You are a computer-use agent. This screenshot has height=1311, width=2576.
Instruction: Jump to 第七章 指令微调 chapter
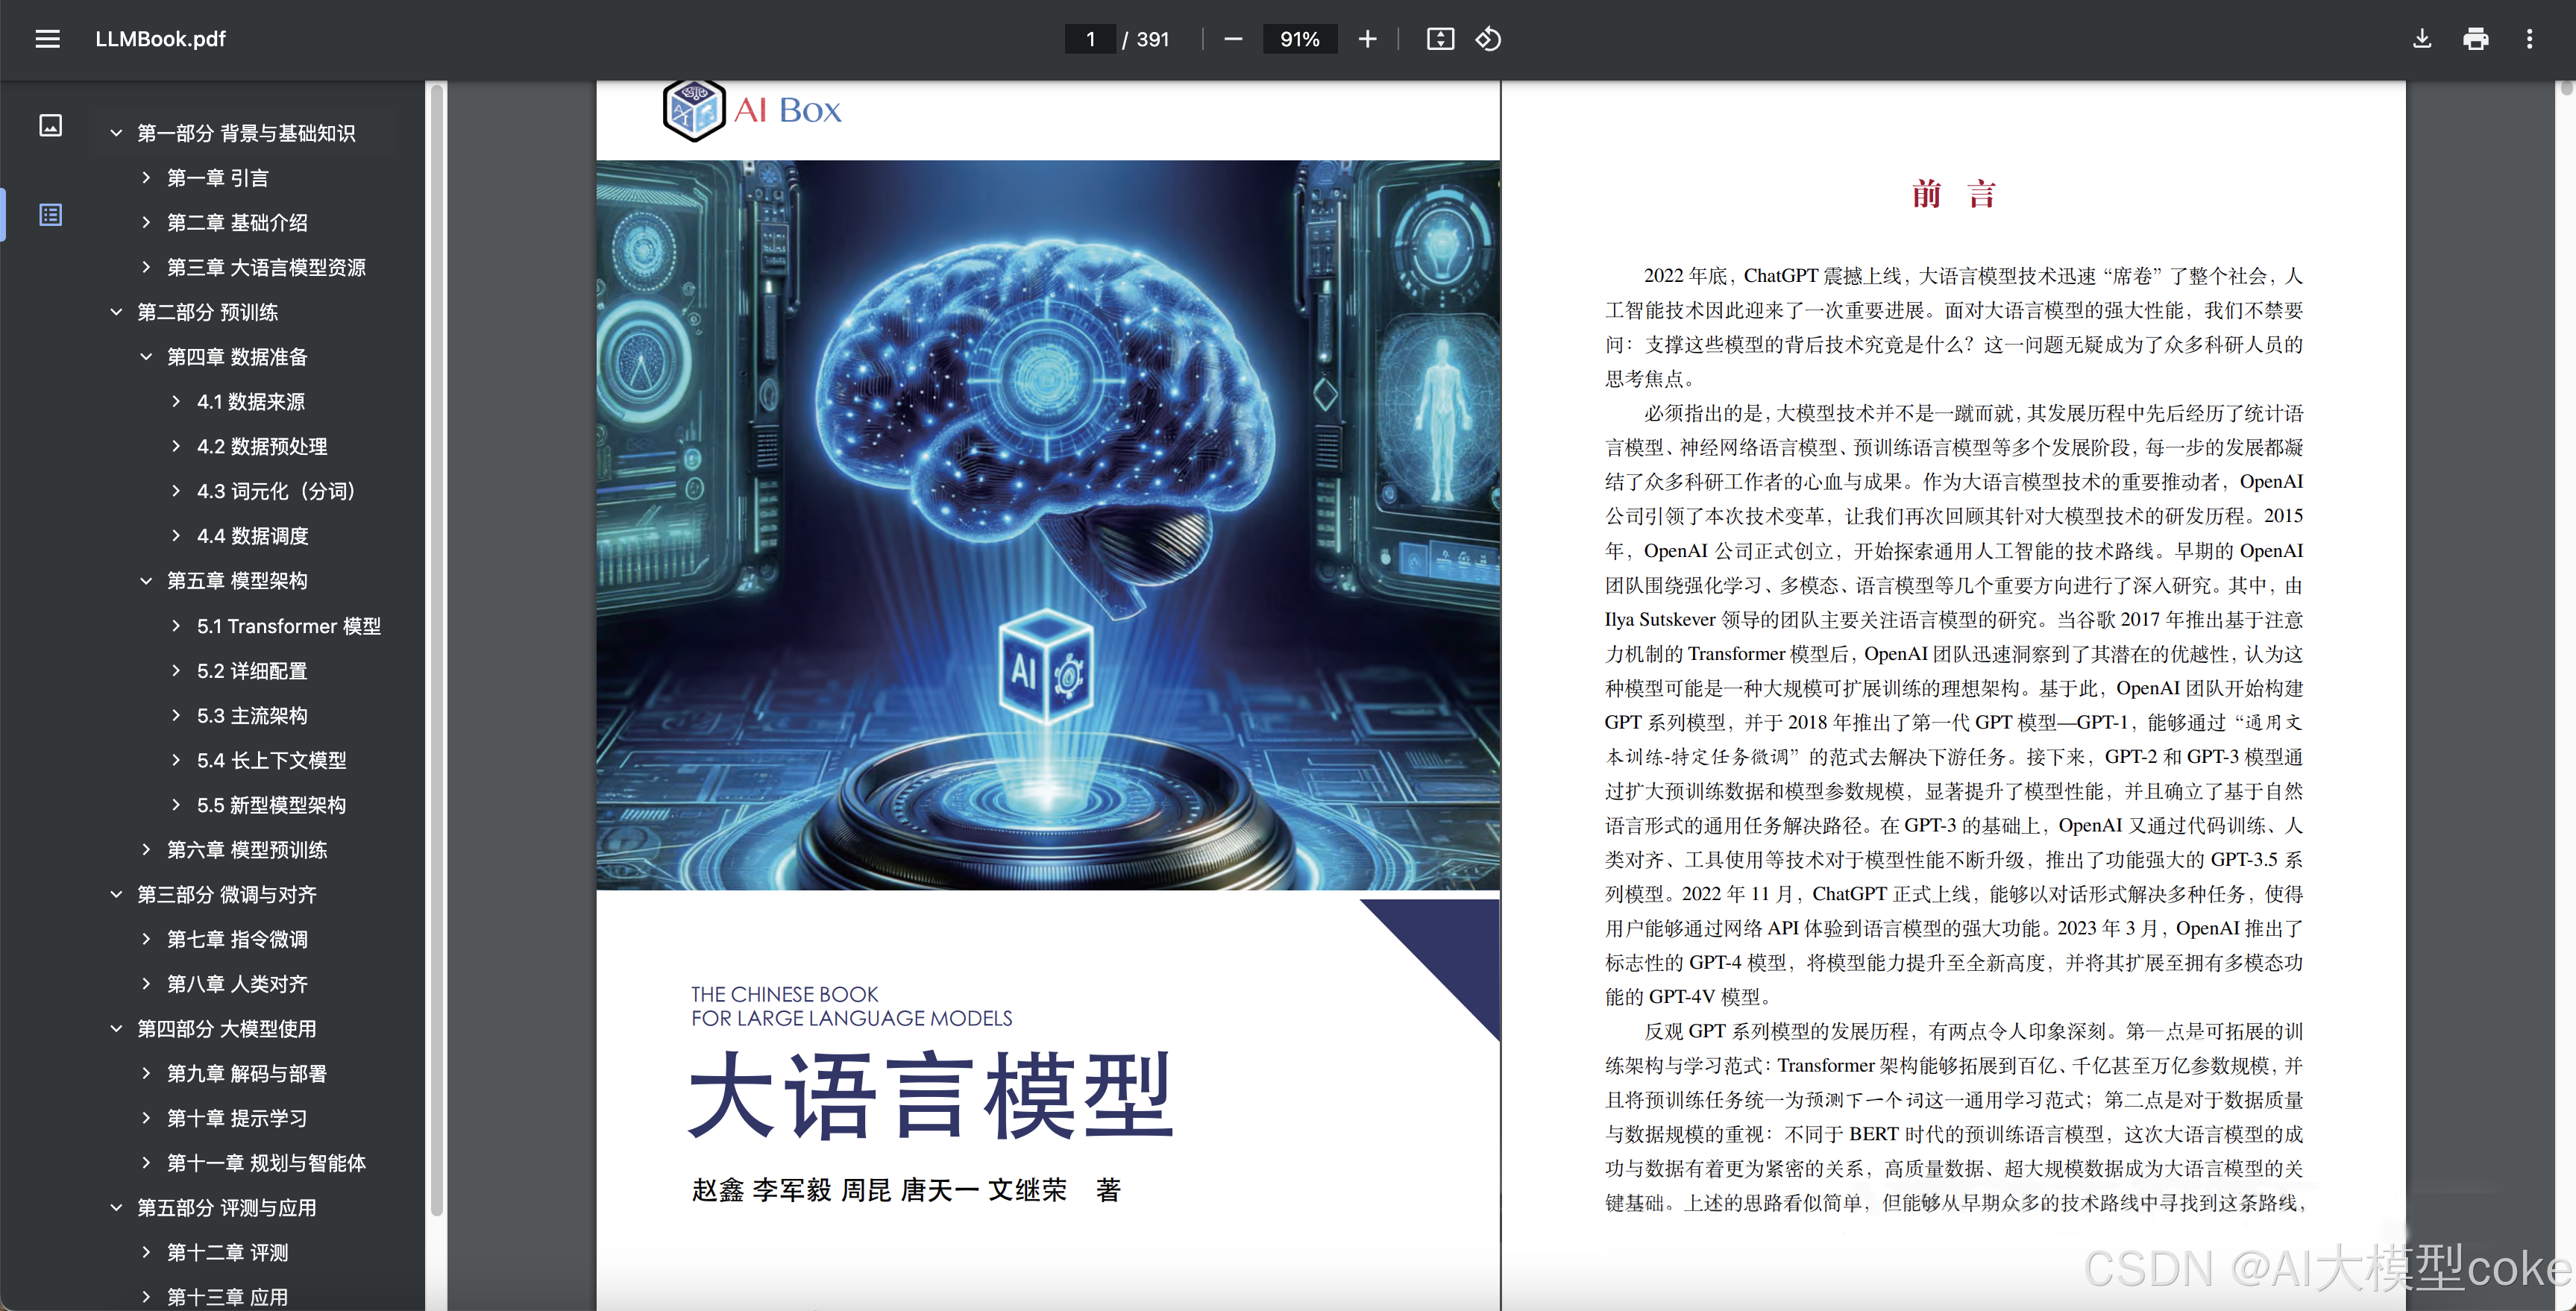pyautogui.click(x=237, y=939)
